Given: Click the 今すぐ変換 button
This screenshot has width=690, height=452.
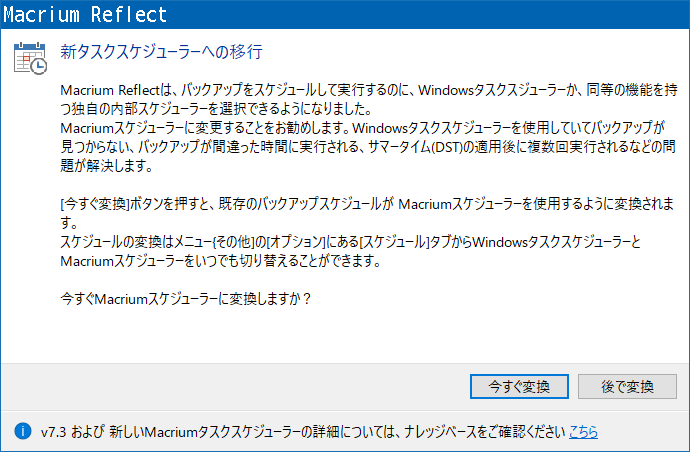Looking at the screenshot, I should click(x=519, y=386).
